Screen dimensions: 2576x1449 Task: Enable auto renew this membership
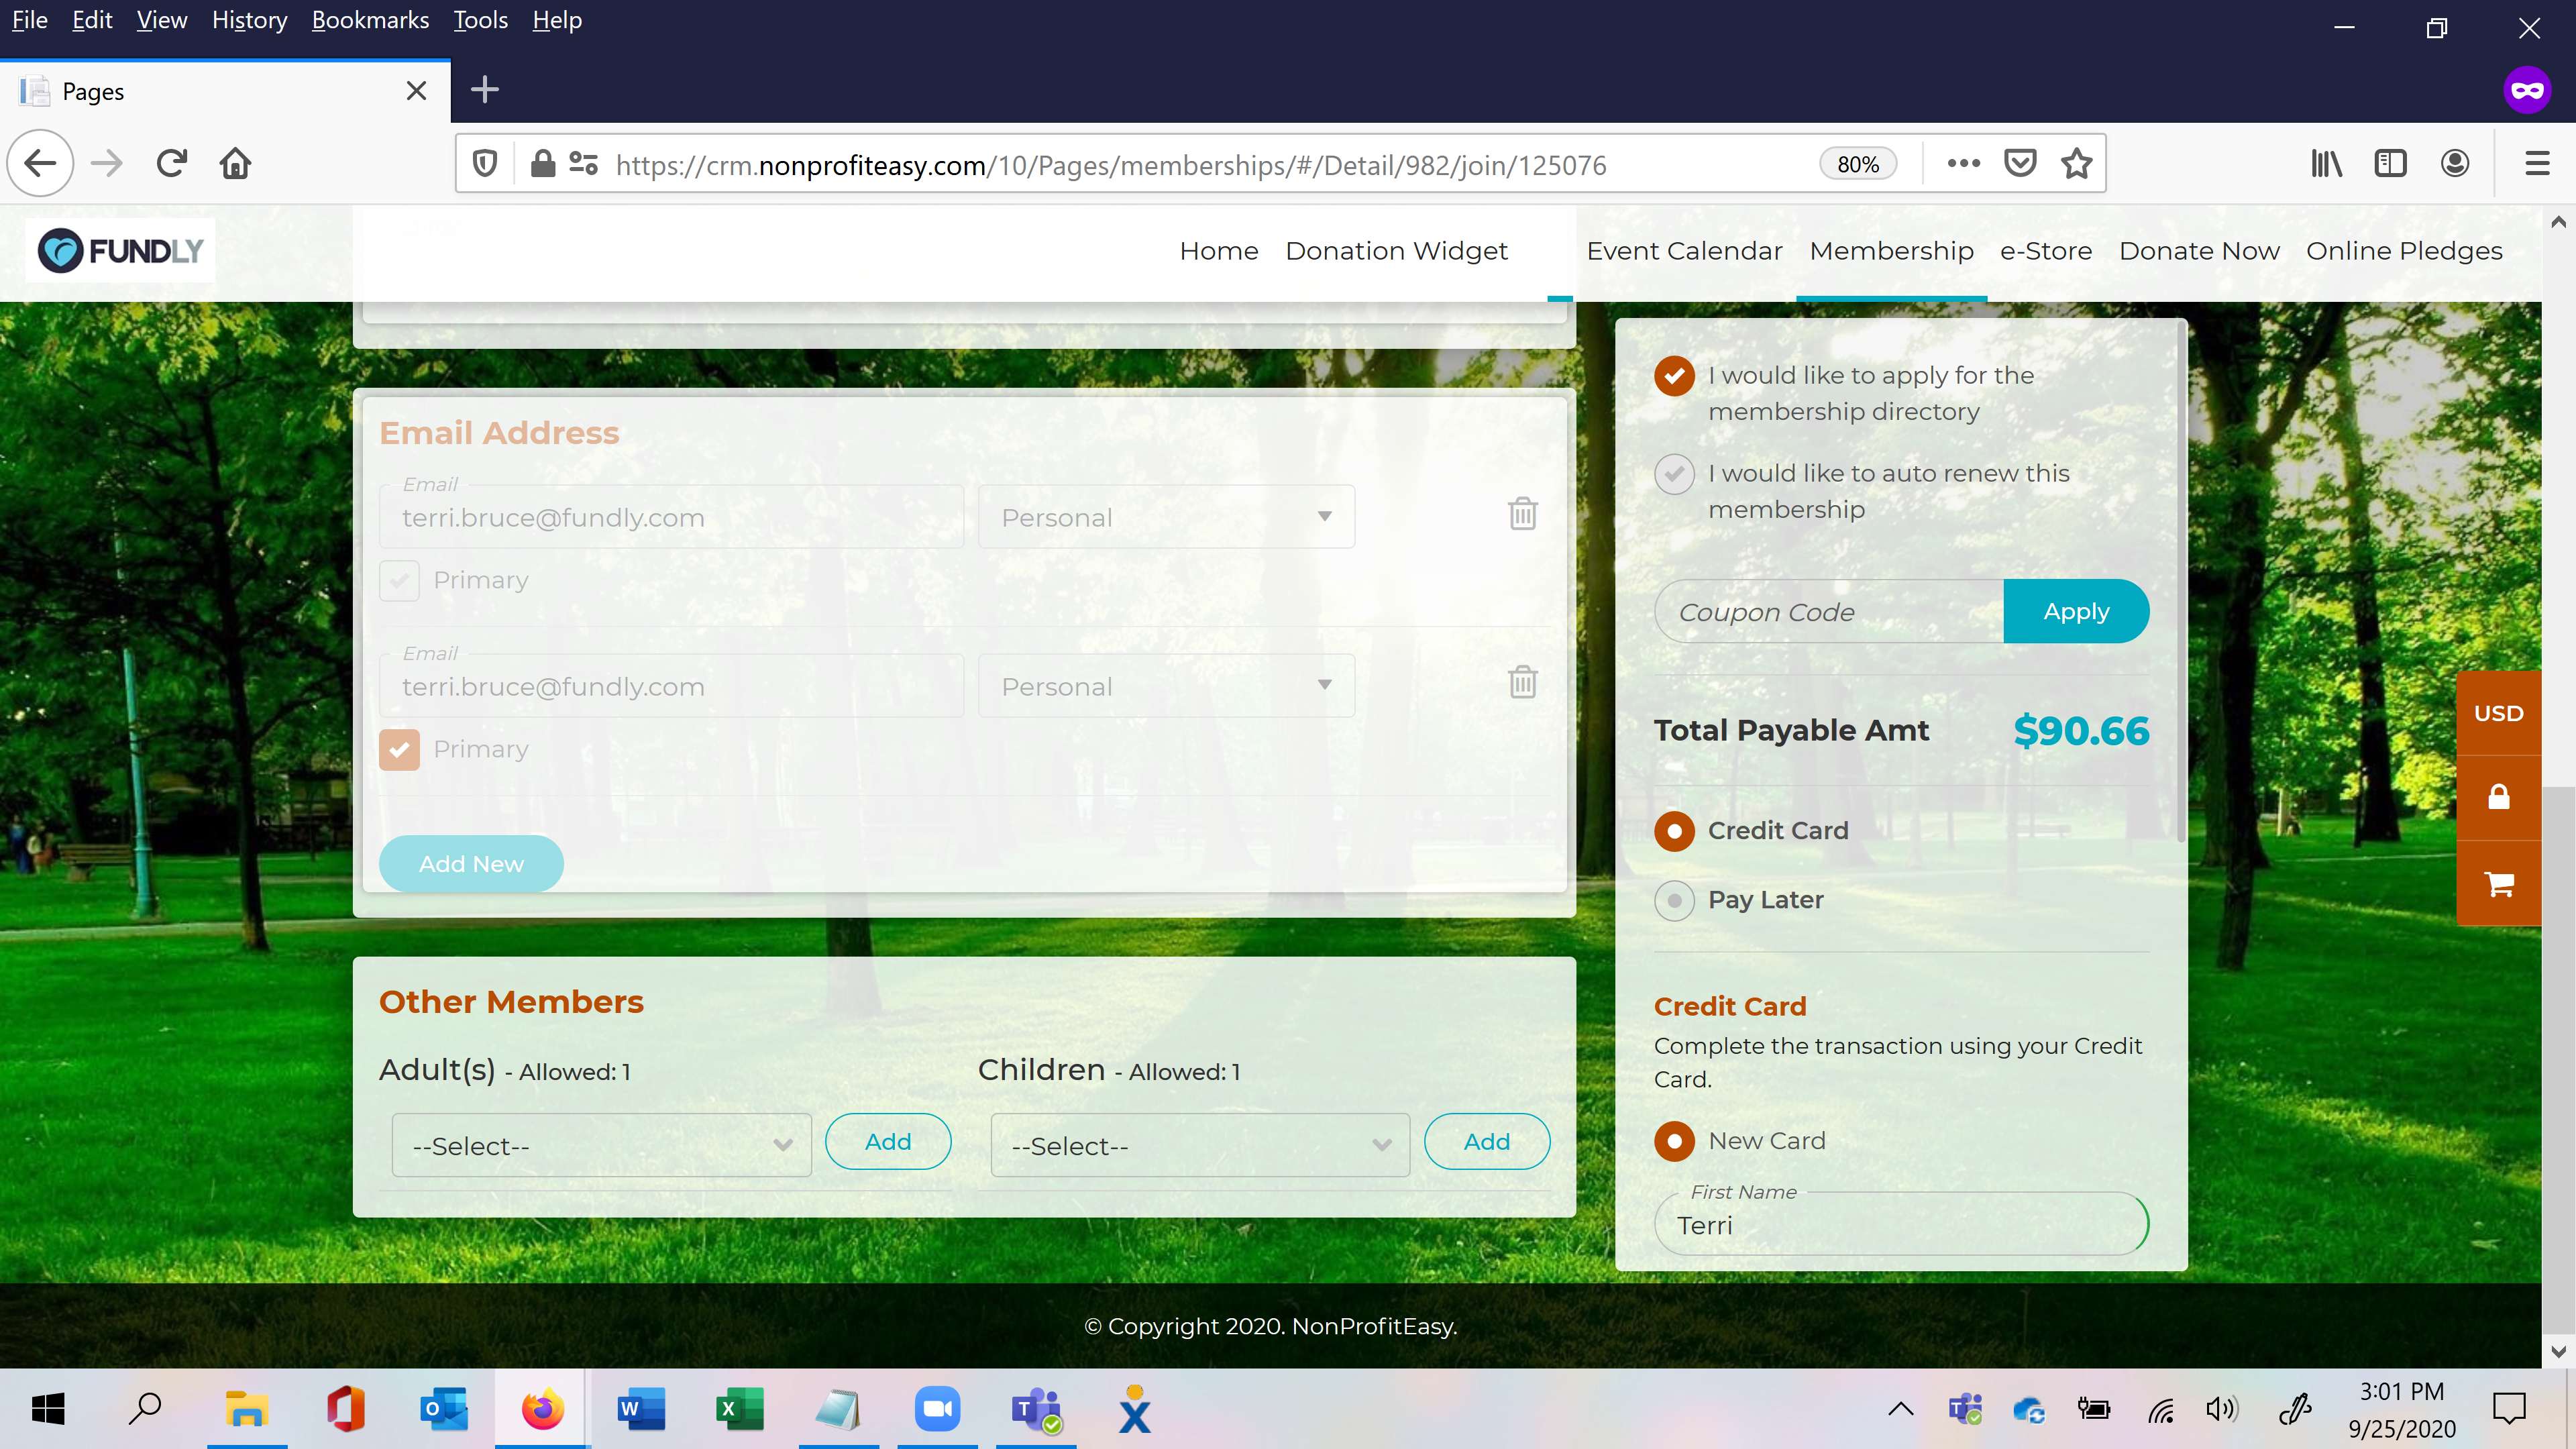1674,474
